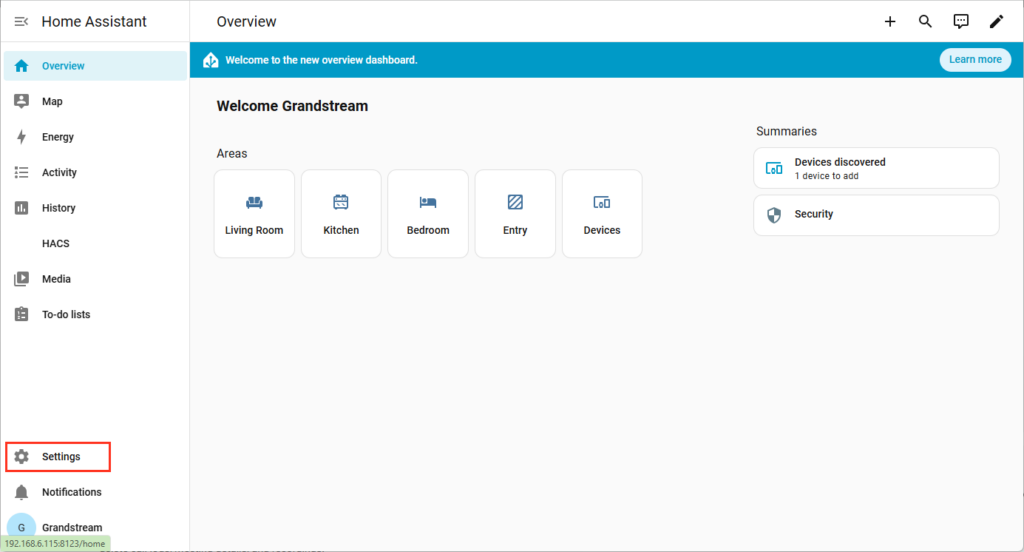Click the Learn more button

click(x=975, y=59)
